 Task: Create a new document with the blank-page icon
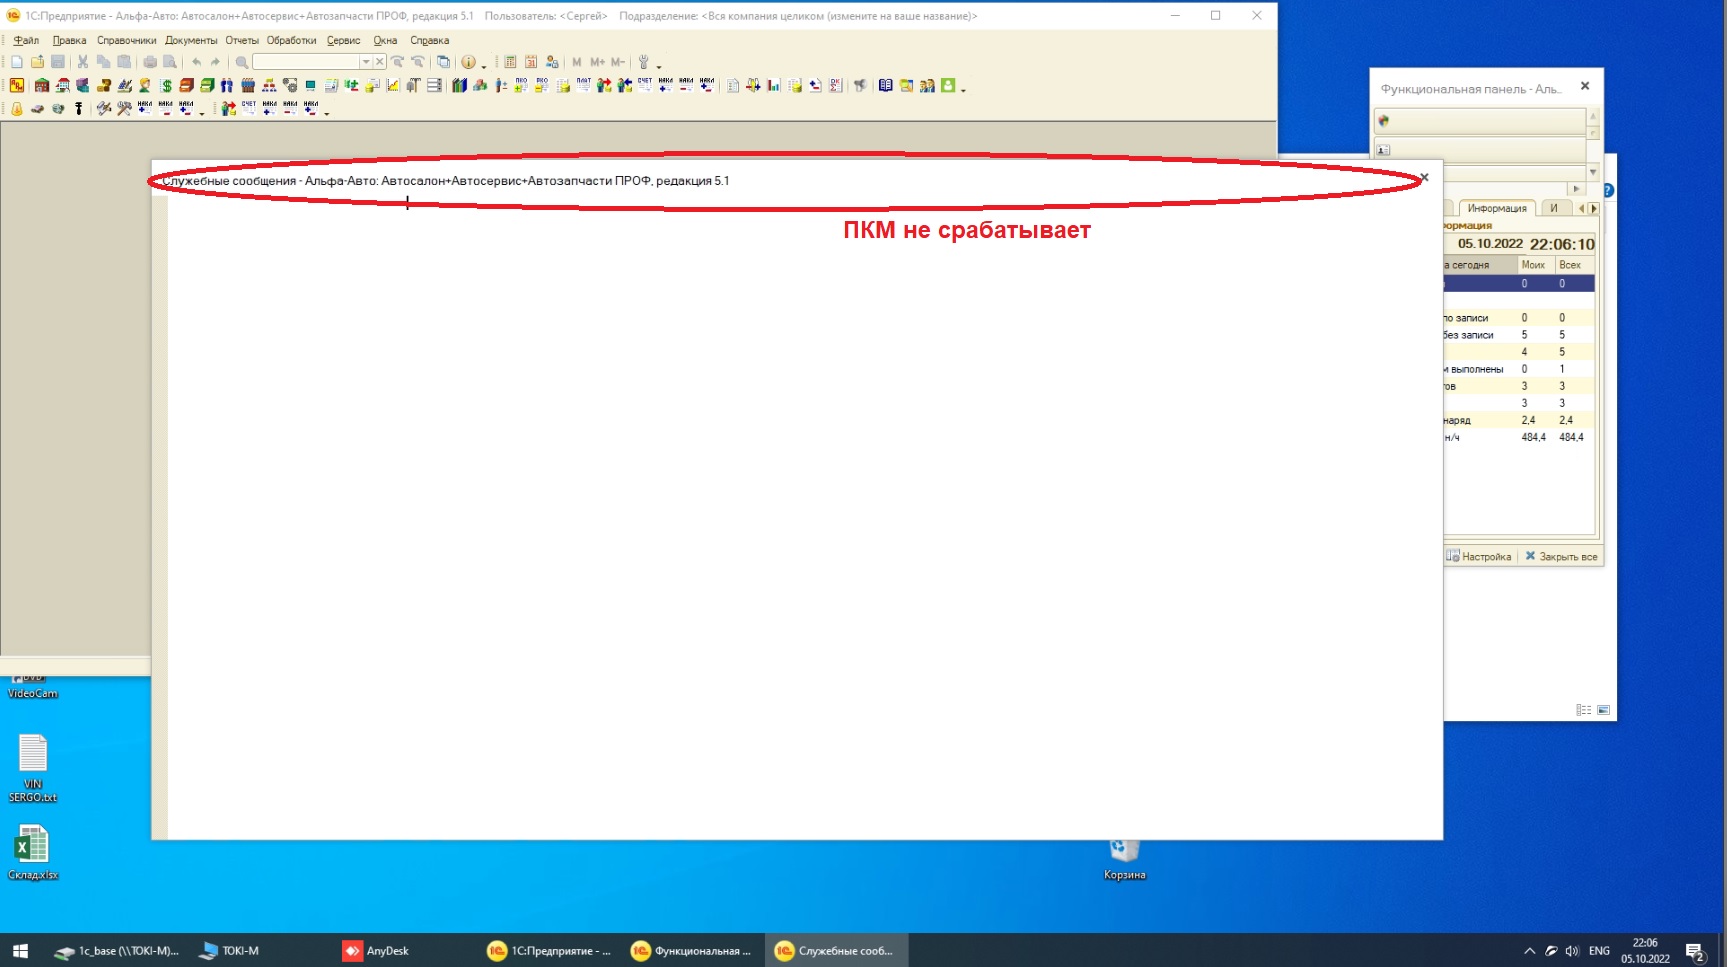coord(17,62)
